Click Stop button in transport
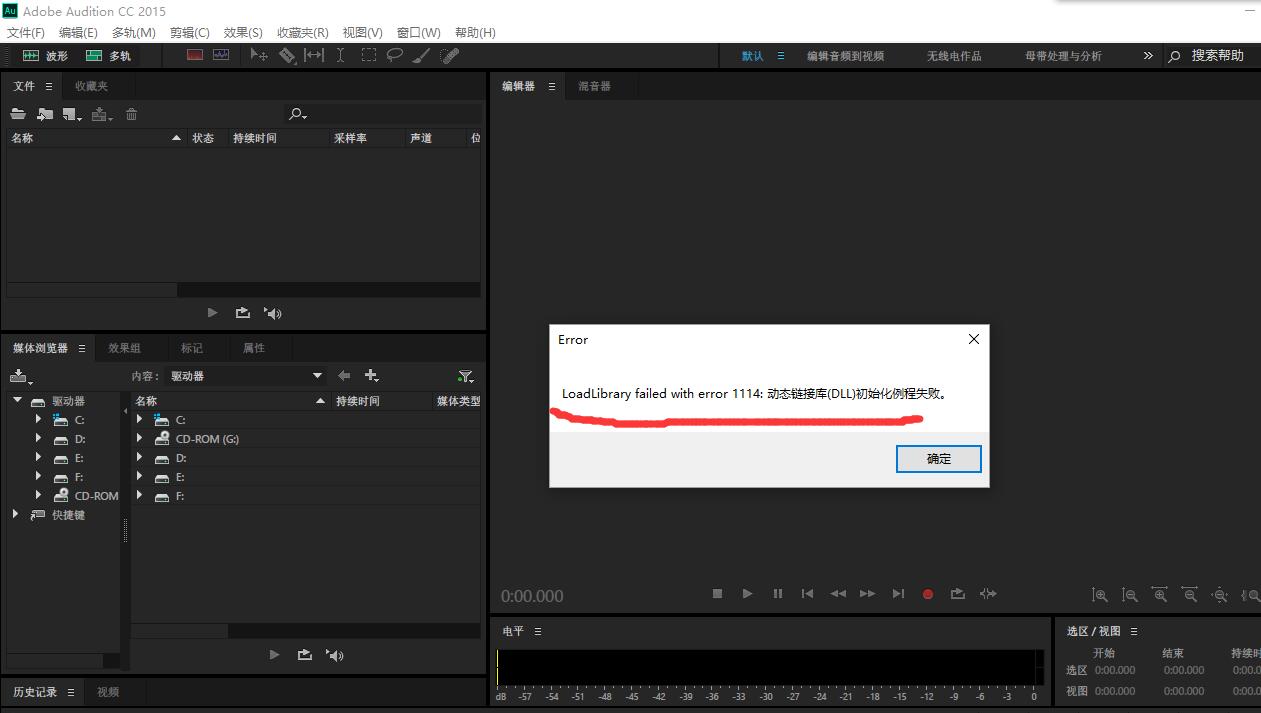Screen dimensions: 1261x713 [x=717, y=593]
